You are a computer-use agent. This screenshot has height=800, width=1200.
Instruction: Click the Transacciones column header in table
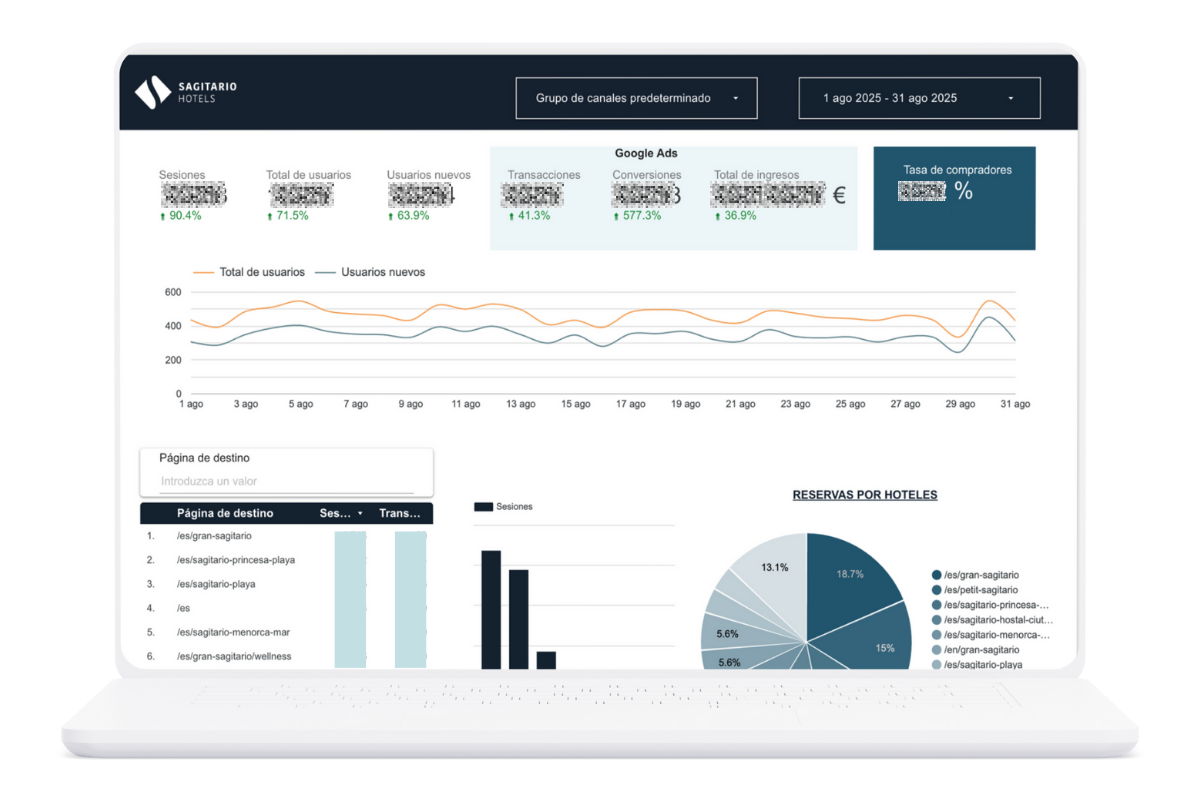pyautogui.click(x=399, y=513)
